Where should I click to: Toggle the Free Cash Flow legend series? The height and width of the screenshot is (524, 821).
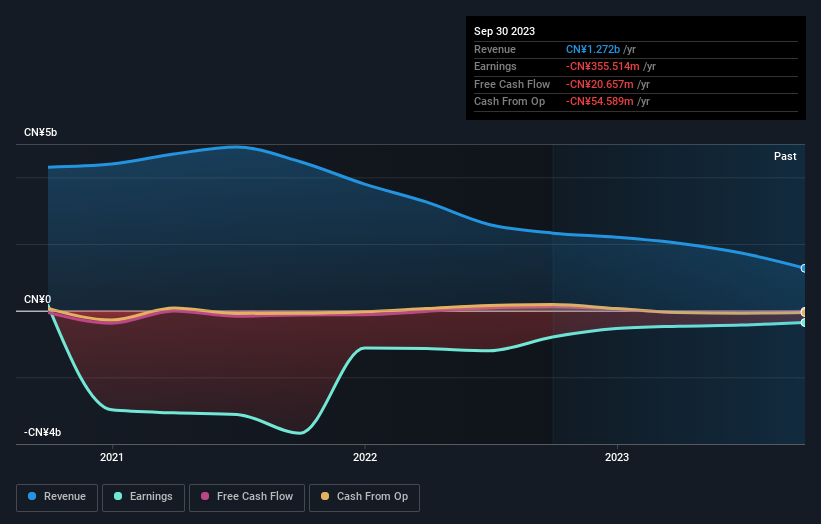[x=247, y=497]
